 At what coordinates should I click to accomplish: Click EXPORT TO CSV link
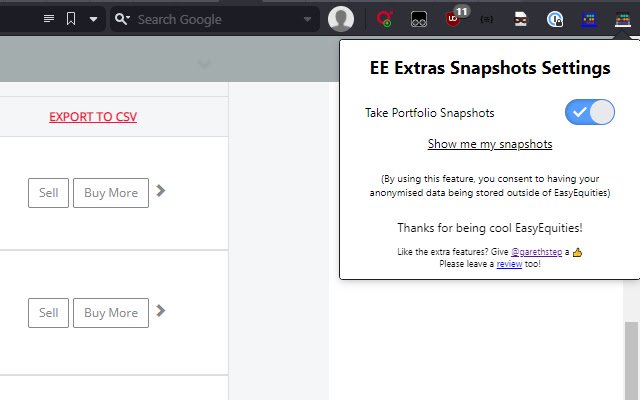(93, 117)
